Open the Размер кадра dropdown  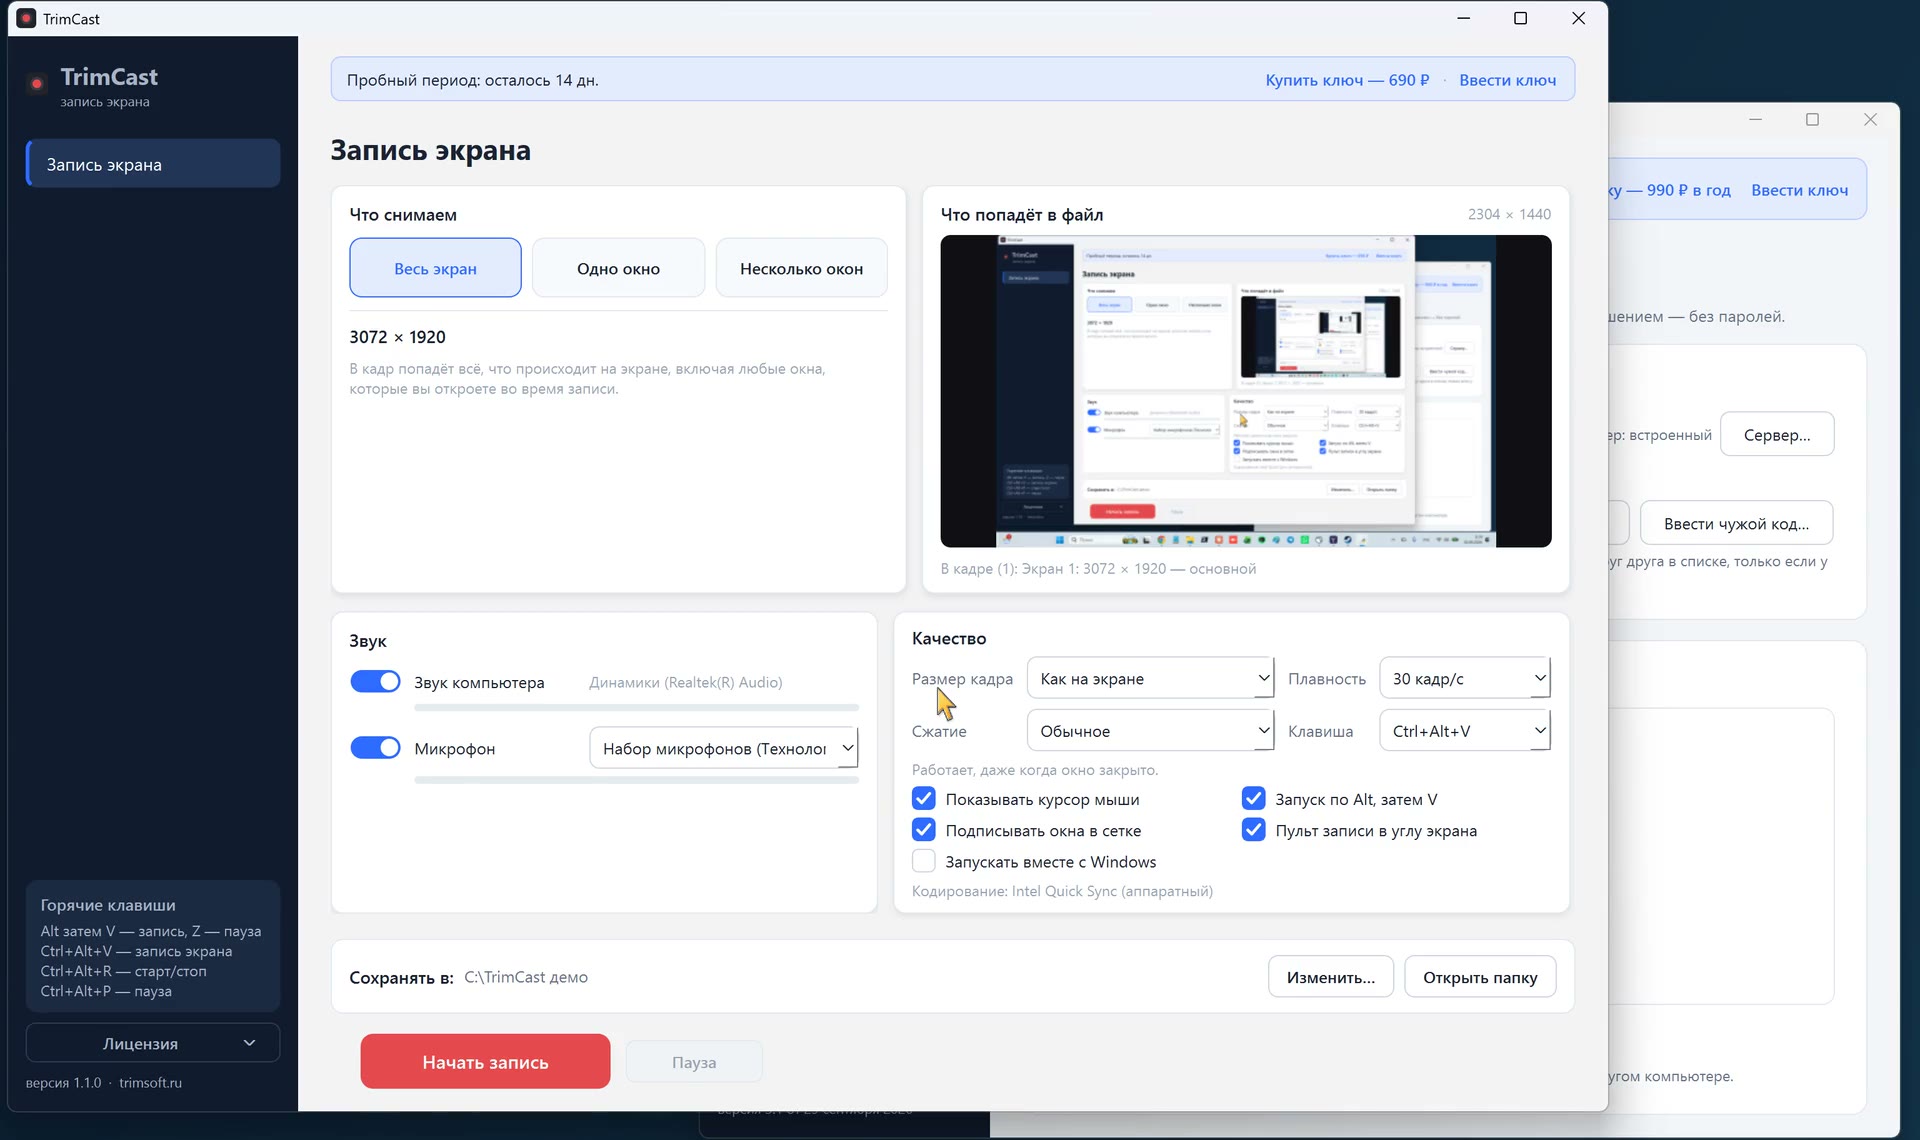pos(1150,678)
